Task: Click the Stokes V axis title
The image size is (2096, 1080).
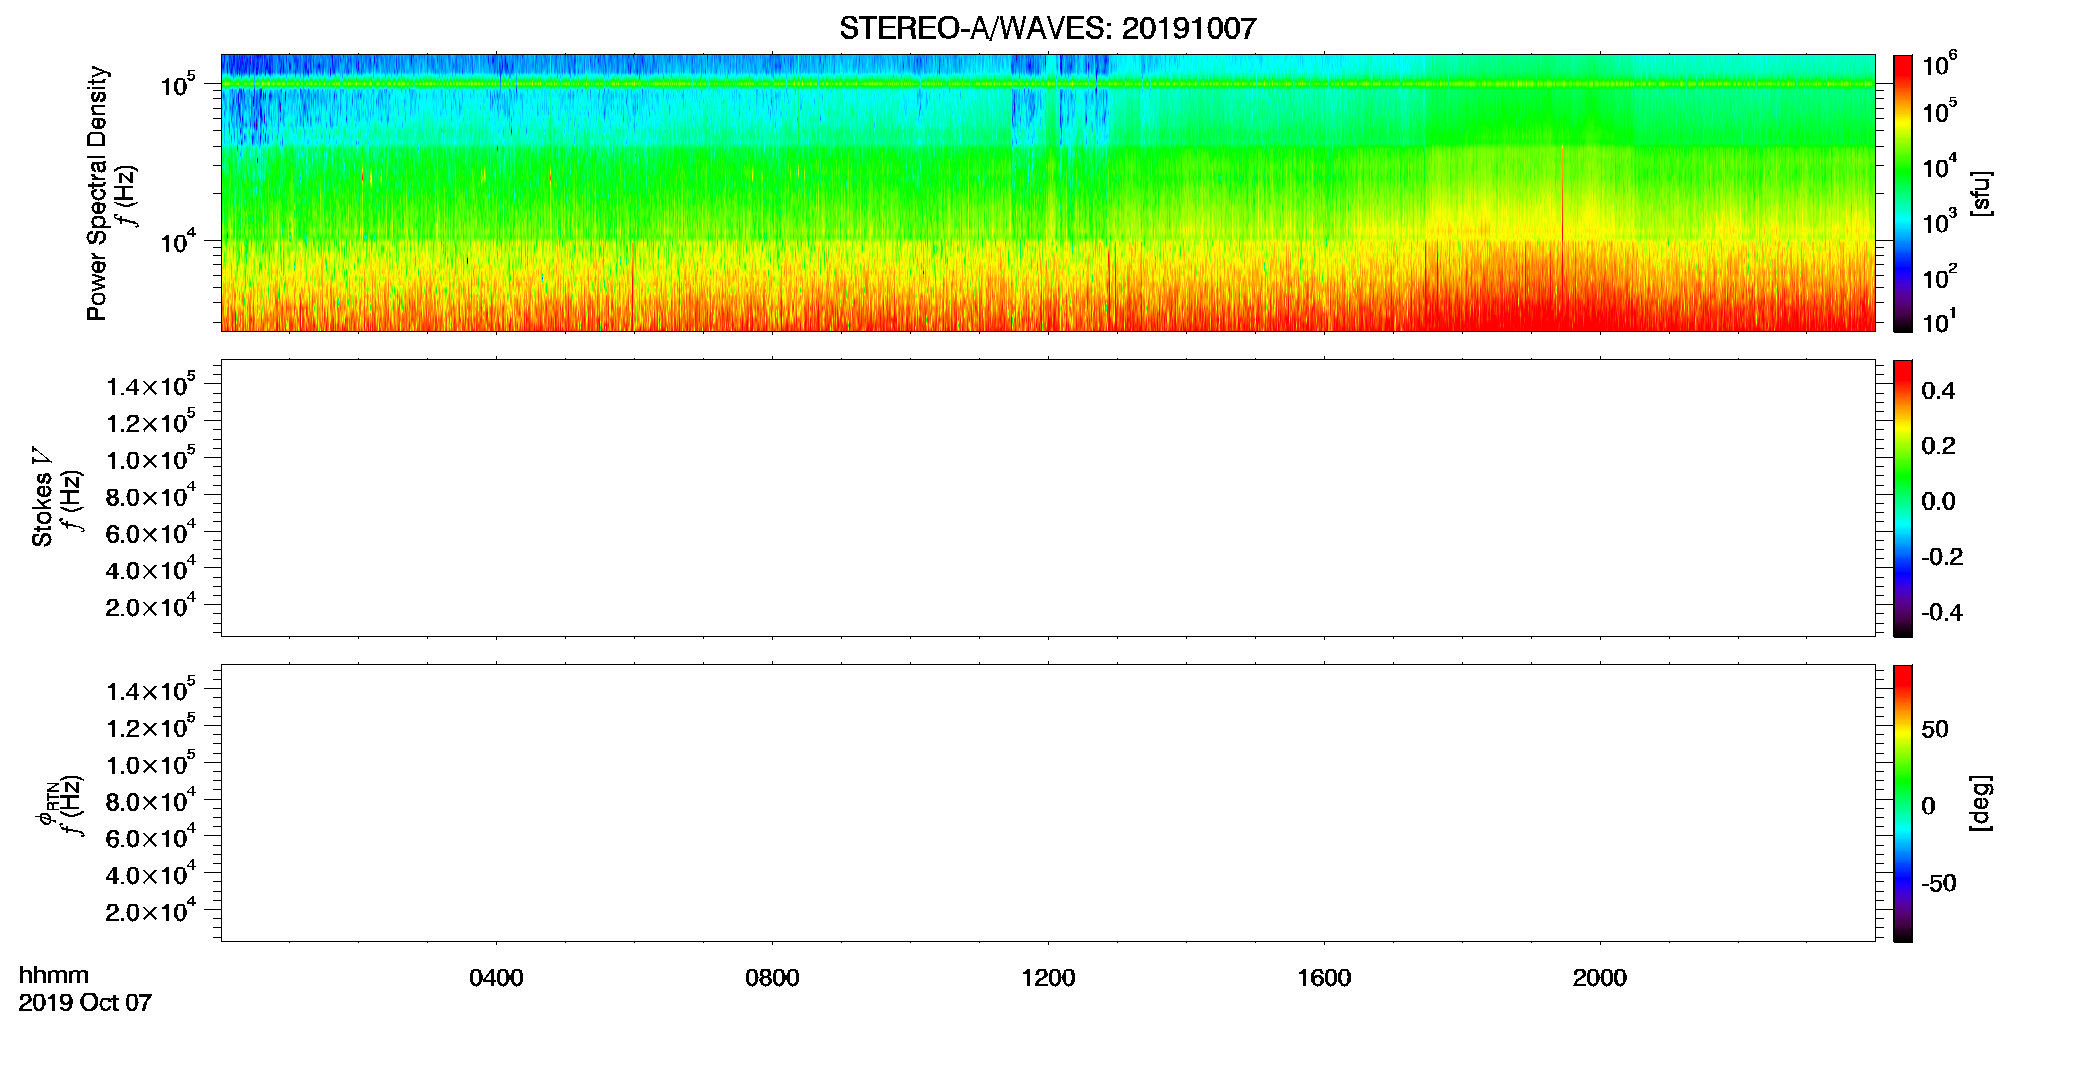Action: coord(42,497)
